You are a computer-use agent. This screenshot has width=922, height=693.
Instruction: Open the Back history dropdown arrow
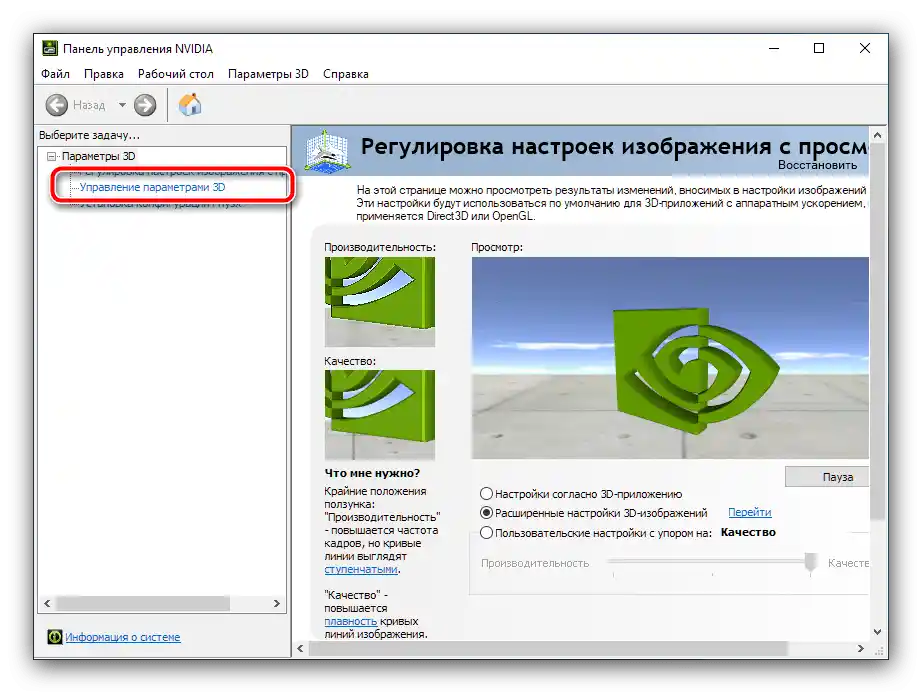point(122,105)
